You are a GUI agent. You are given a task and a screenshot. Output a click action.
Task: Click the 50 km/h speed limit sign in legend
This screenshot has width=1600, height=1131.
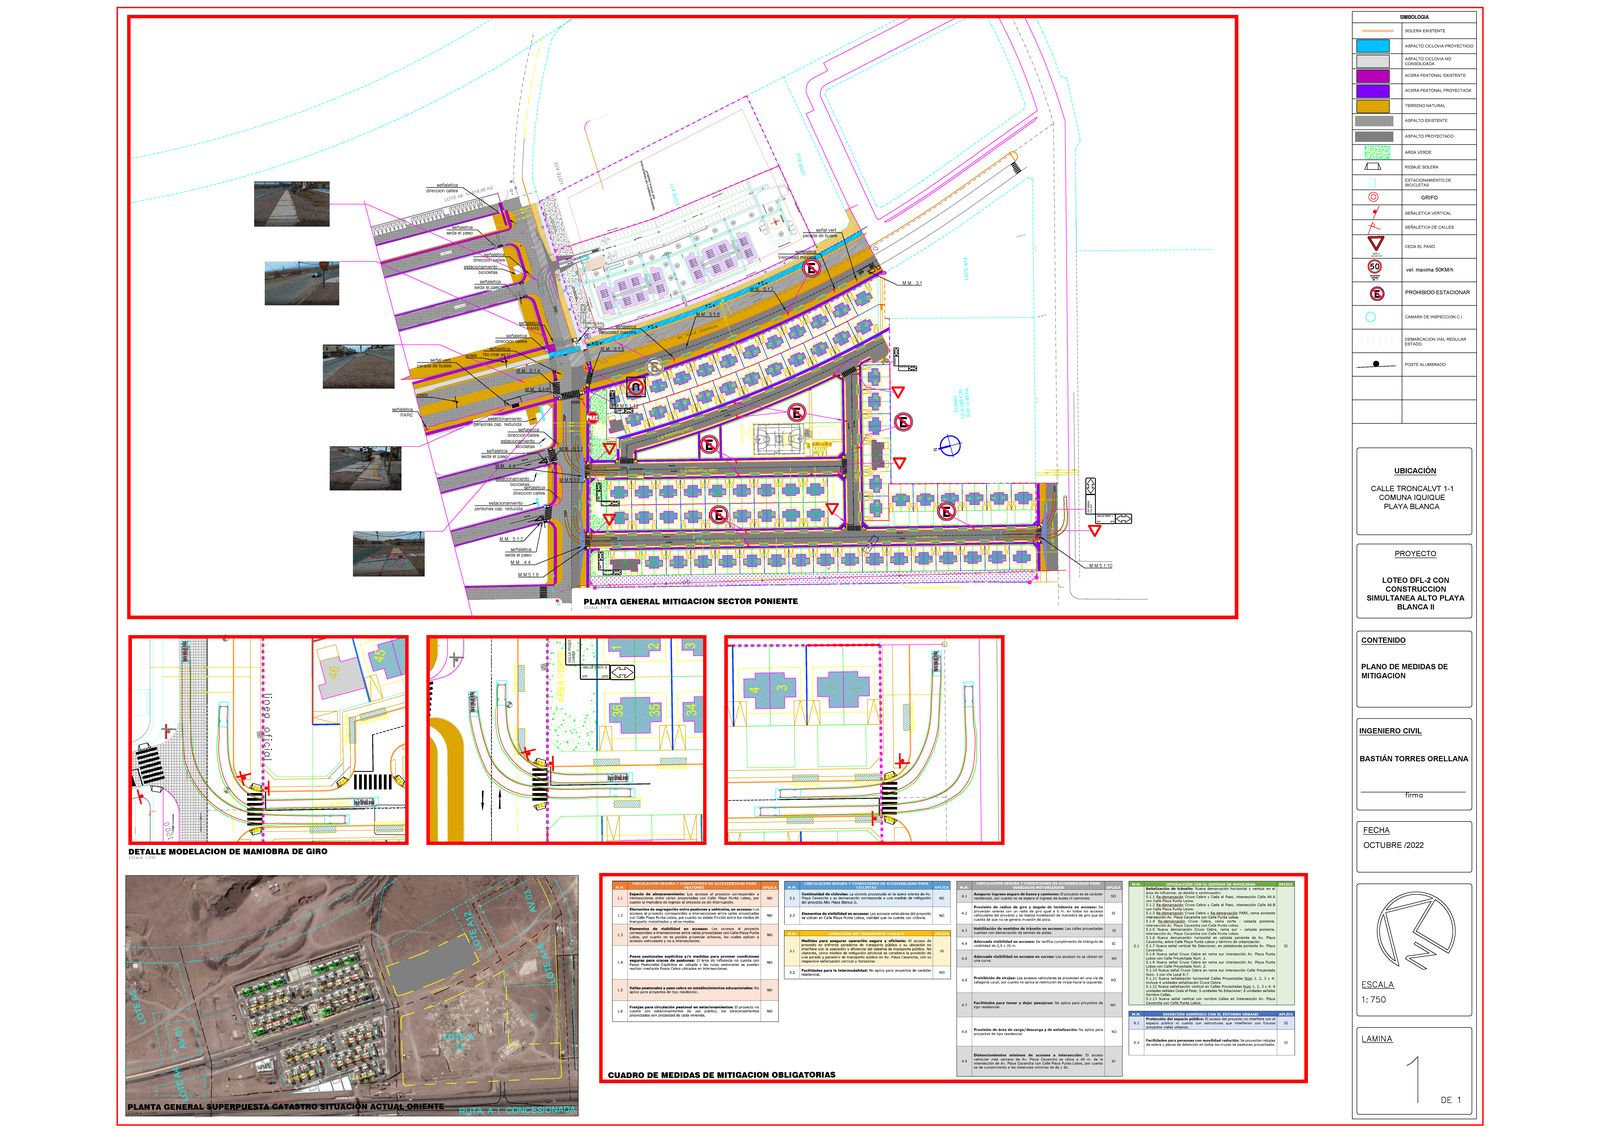pos(1375,267)
